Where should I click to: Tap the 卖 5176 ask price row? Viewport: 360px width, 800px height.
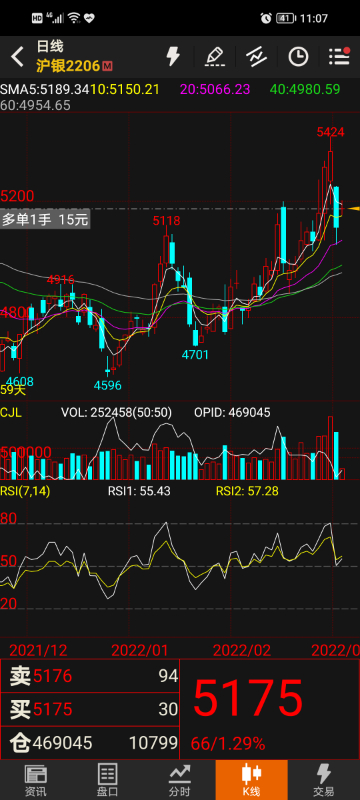point(90,676)
